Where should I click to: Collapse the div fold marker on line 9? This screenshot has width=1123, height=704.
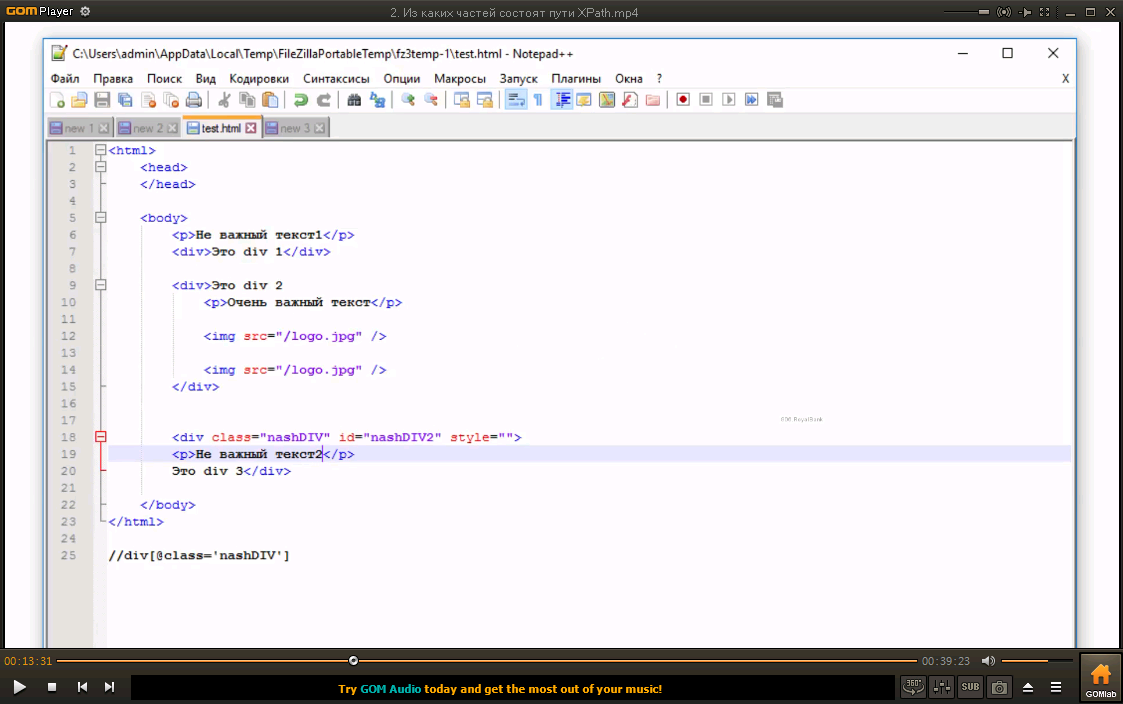tap(100, 286)
